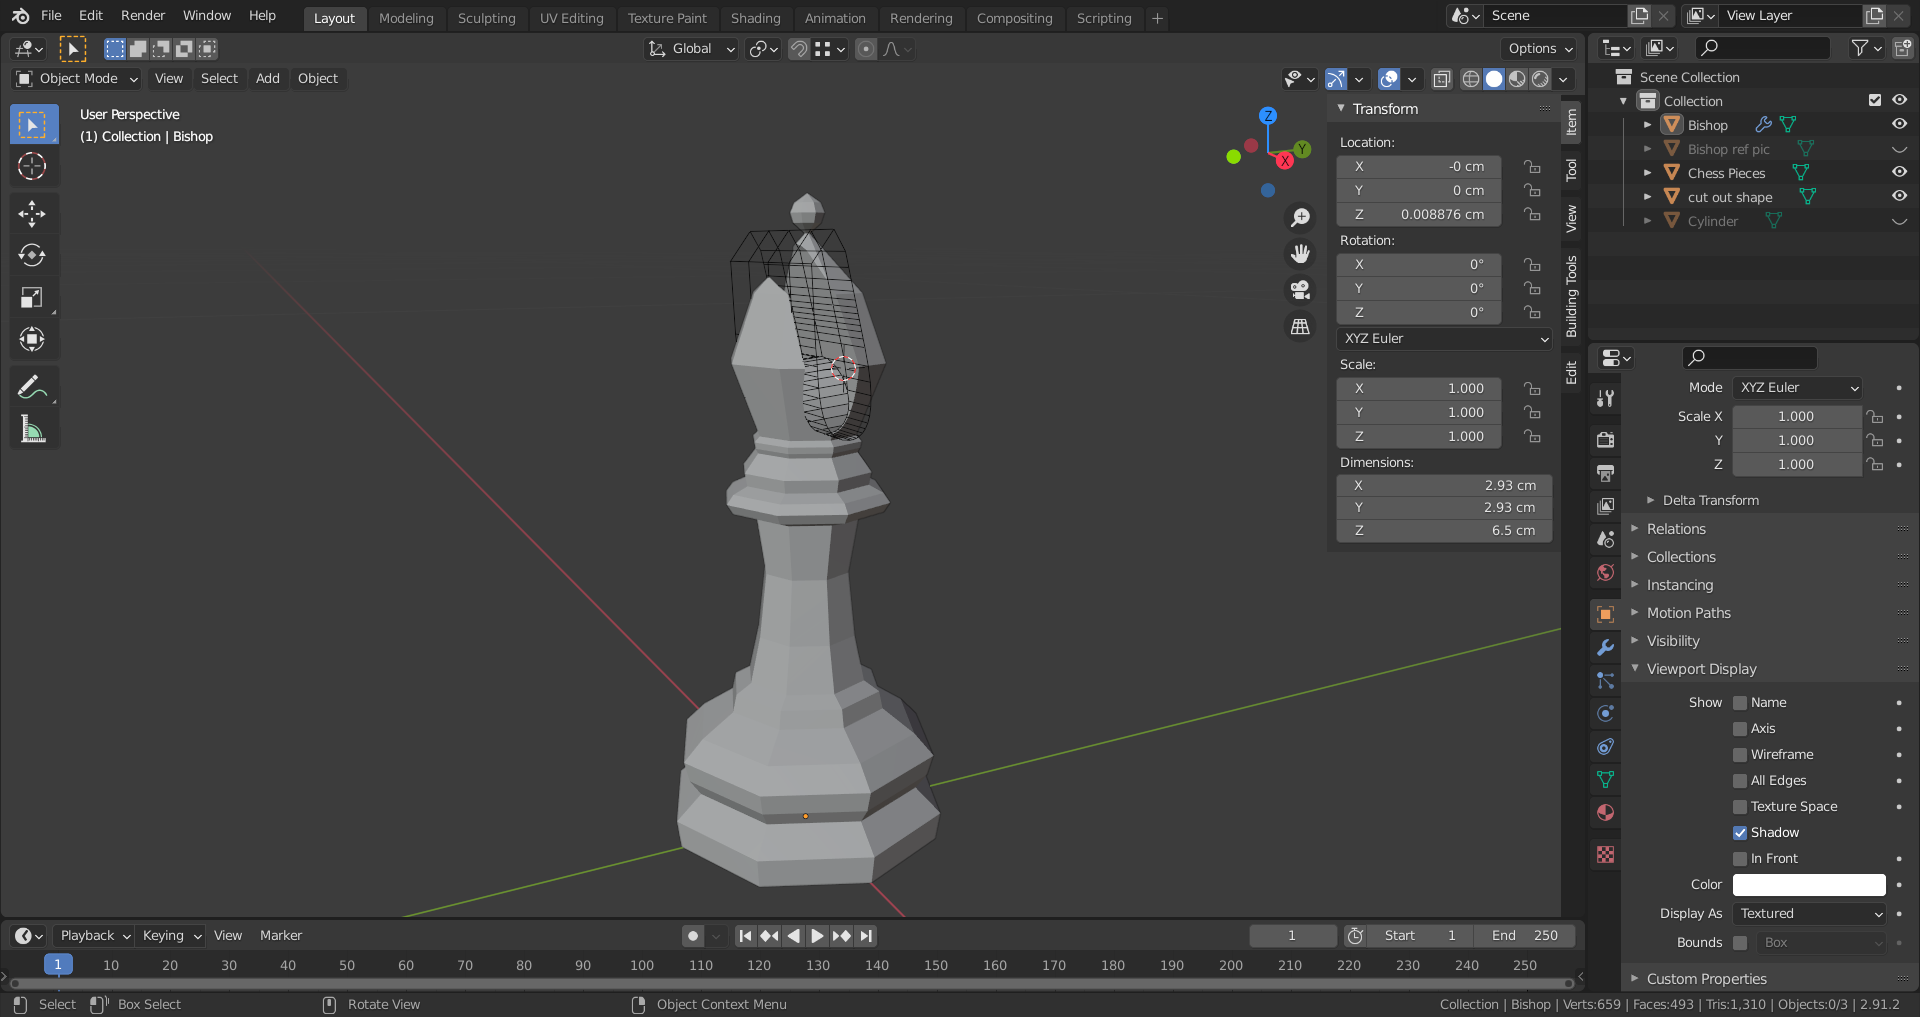
Task: Click the Options button in viewport header
Action: pyautogui.click(x=1540, y=48)
